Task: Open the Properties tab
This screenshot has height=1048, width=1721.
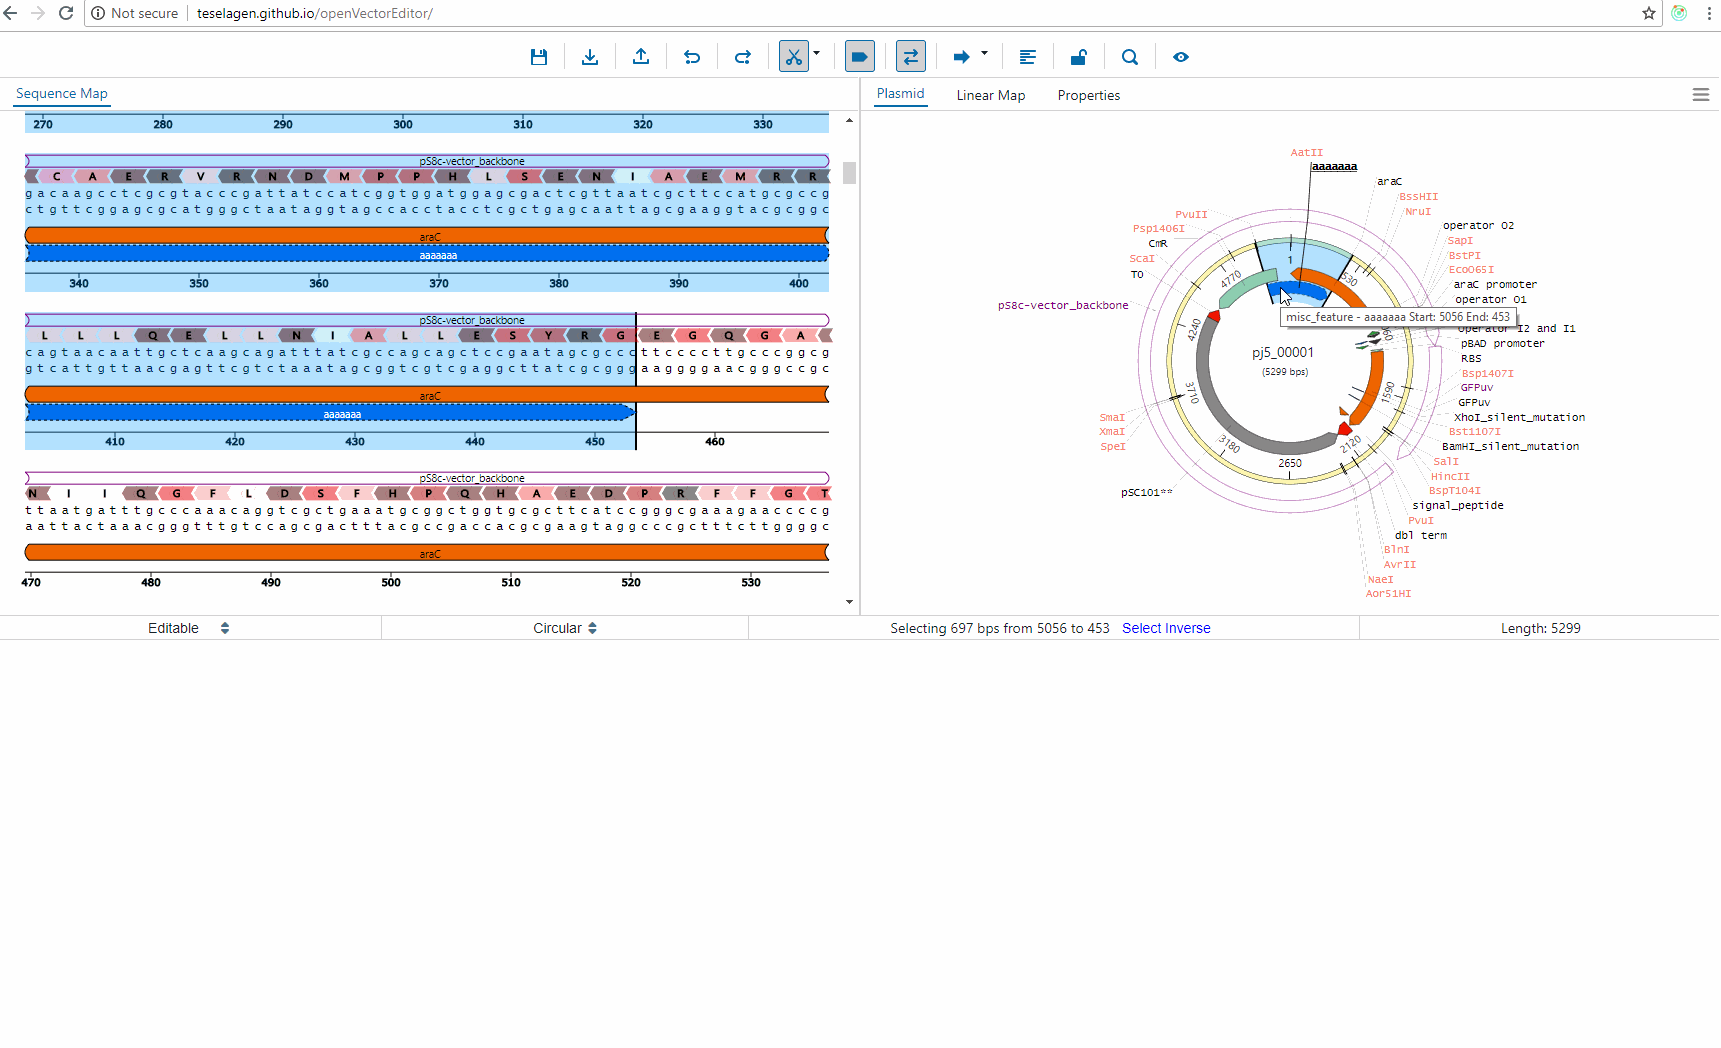Action: [1089, 96]
